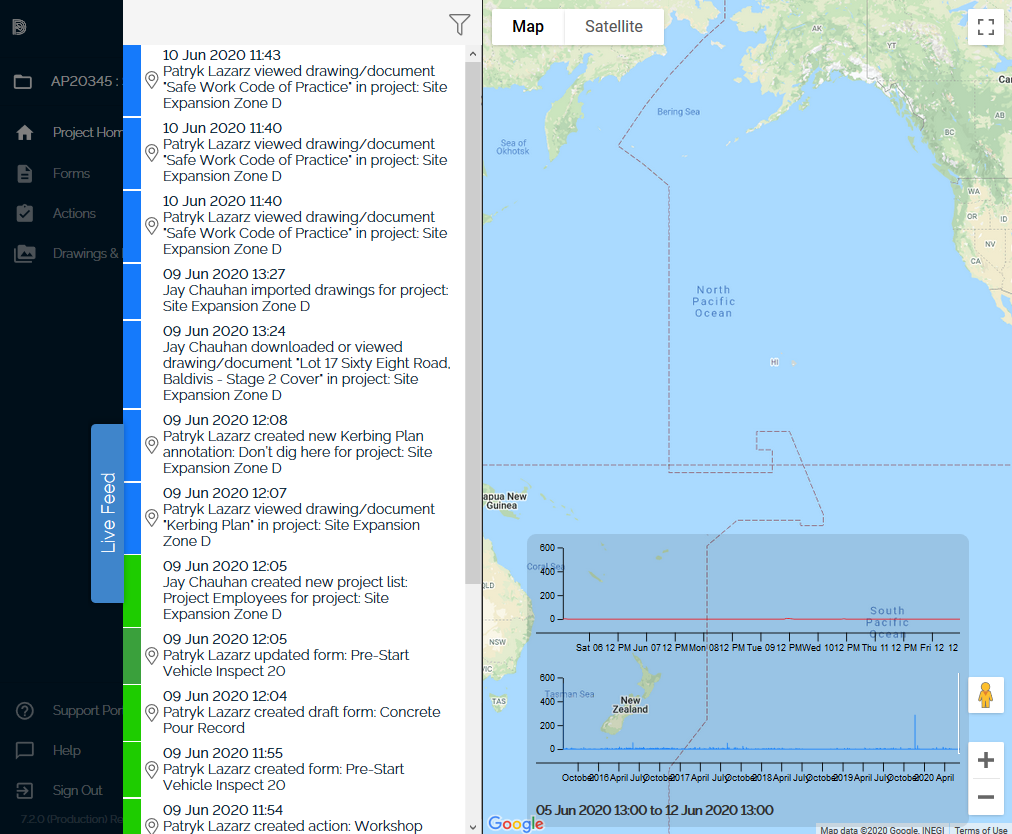Click location pin for Pre-Start updated form entry

[151, 656]
